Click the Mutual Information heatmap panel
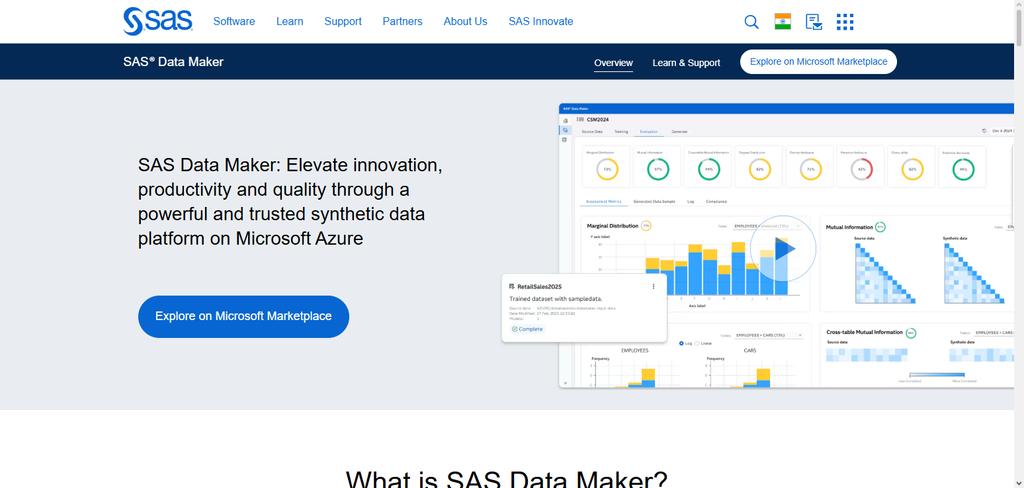The image size is (1024, 488). pyautogui.click(x=916, y=264)
